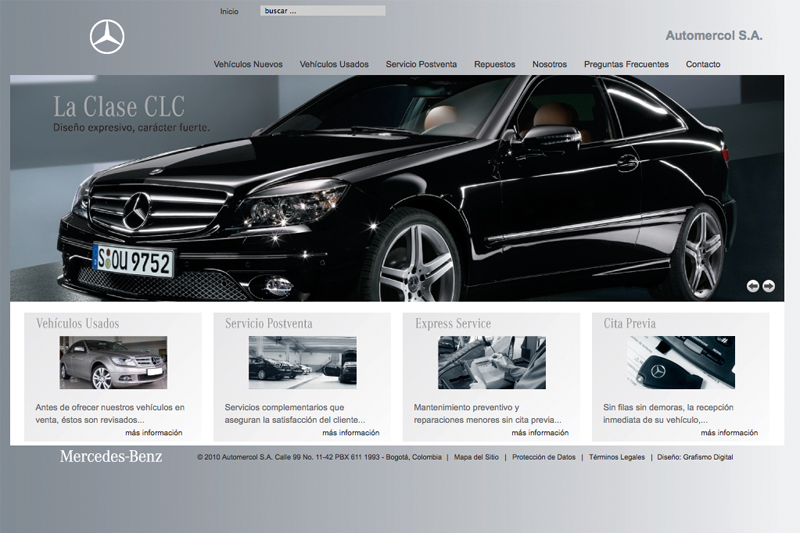Open the Contacto menu item
Image resolution: width=800 pixels, height=533 pixels.
(x=703, y=64)
